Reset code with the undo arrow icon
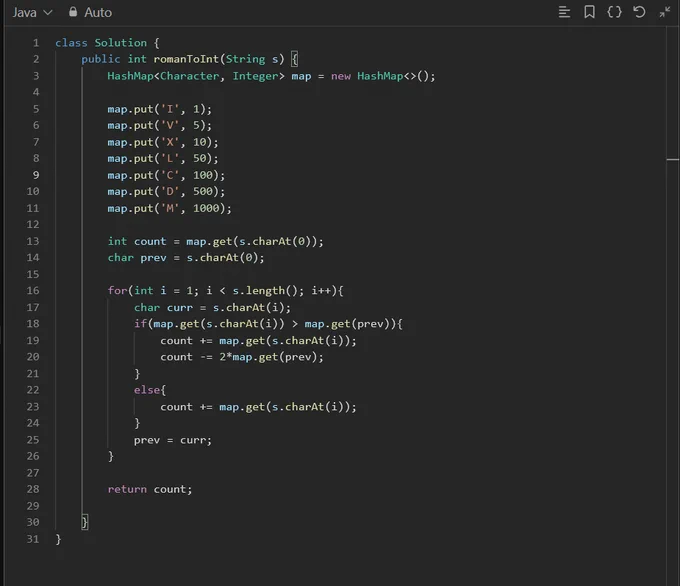 pos(639,12)
